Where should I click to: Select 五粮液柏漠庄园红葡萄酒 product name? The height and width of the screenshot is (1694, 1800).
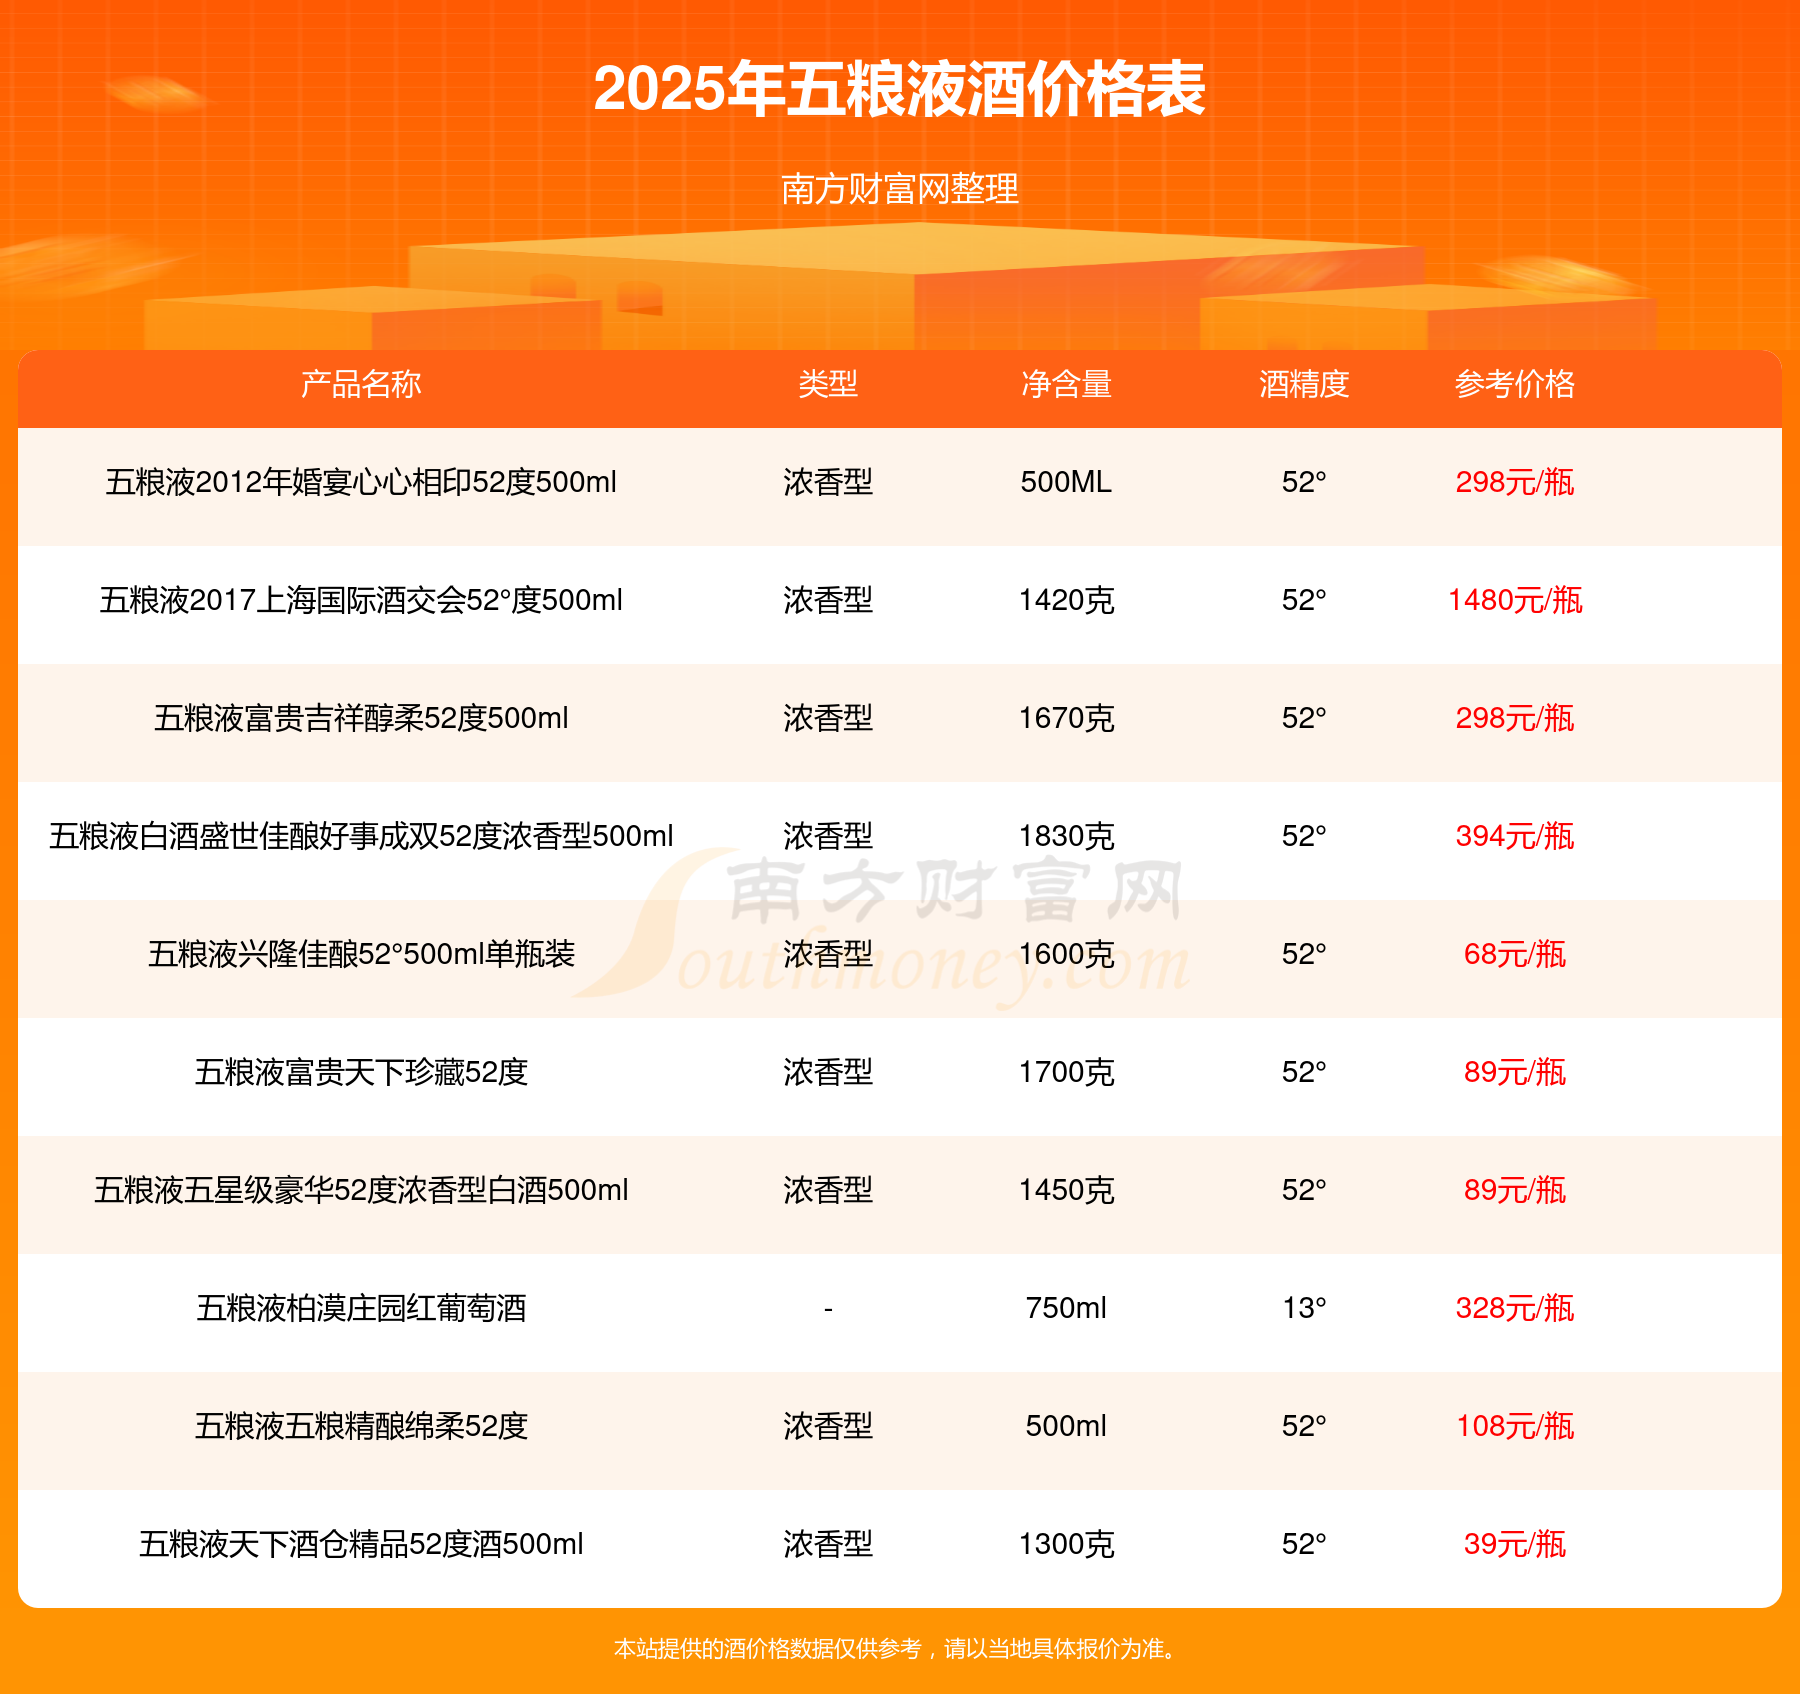tap(361, 1308)
